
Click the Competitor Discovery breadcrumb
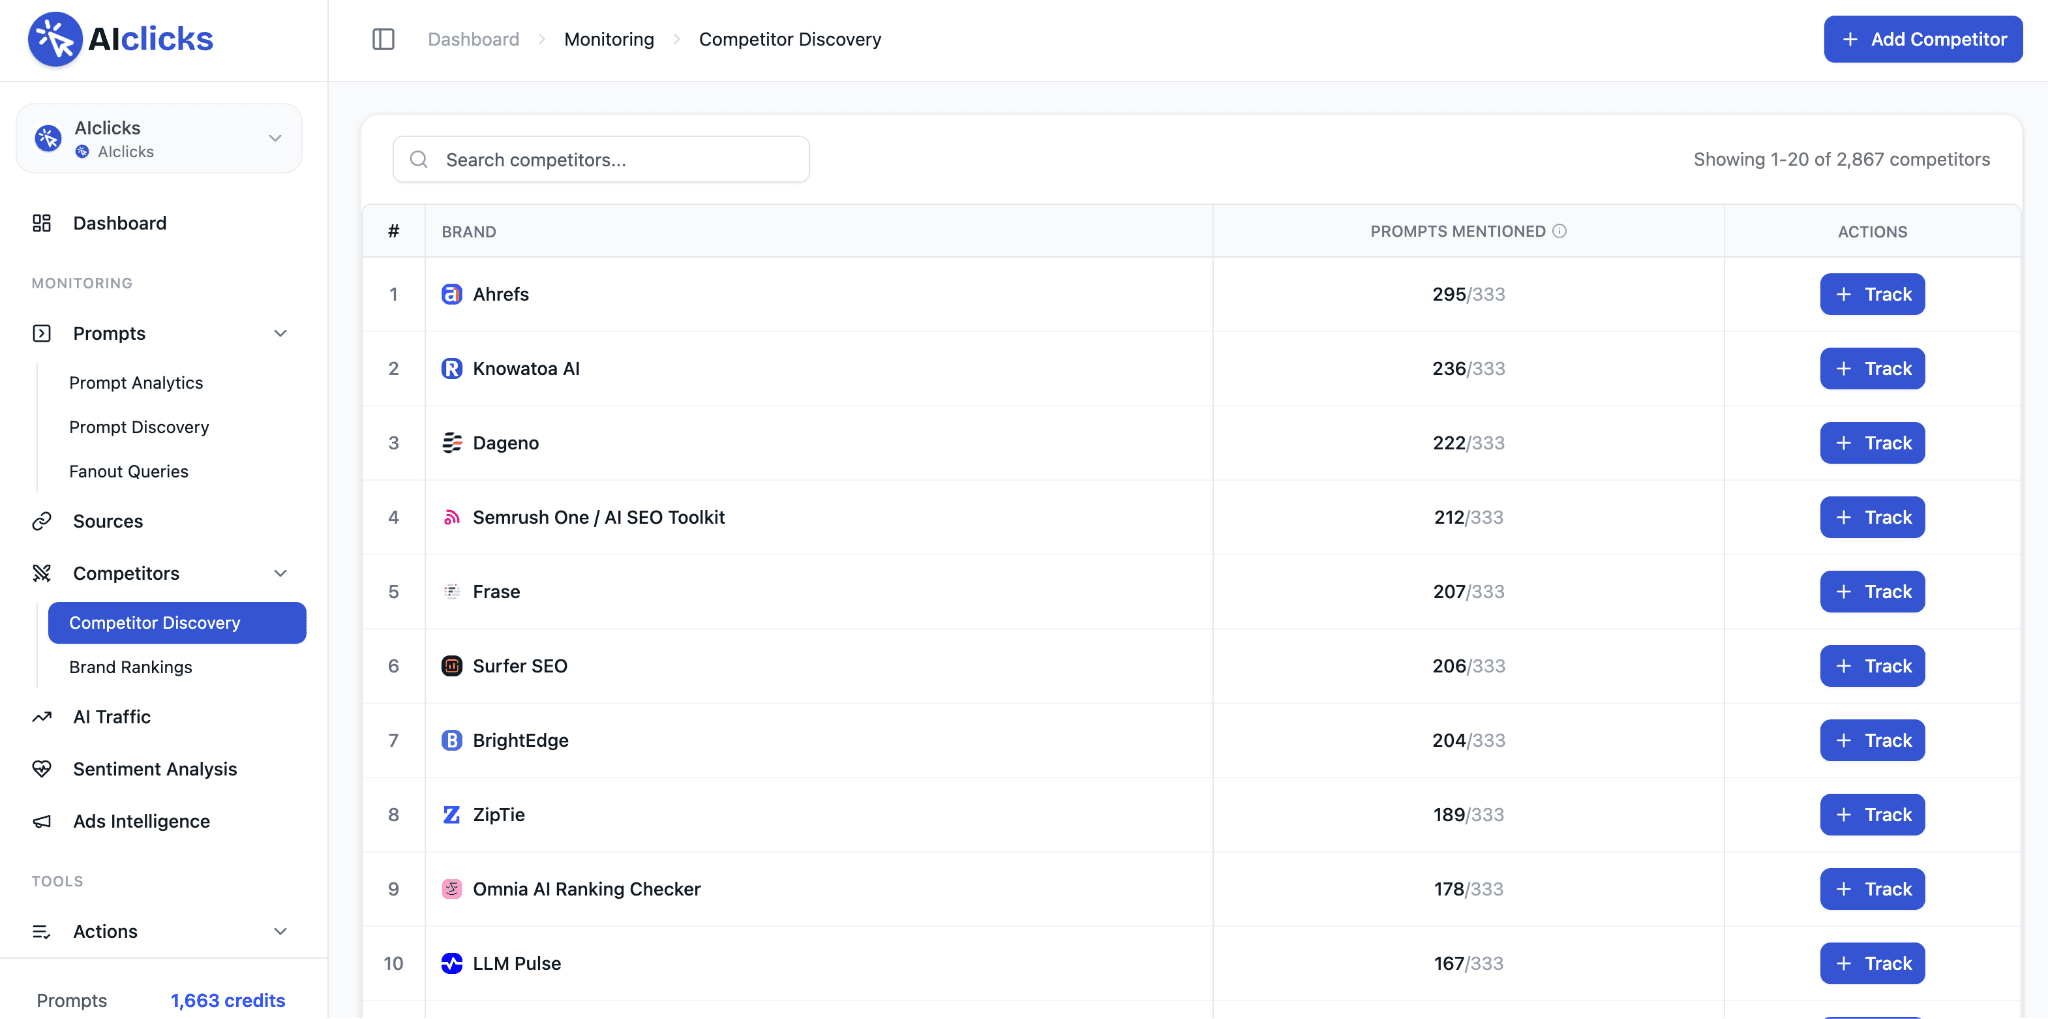click(790, 39)
